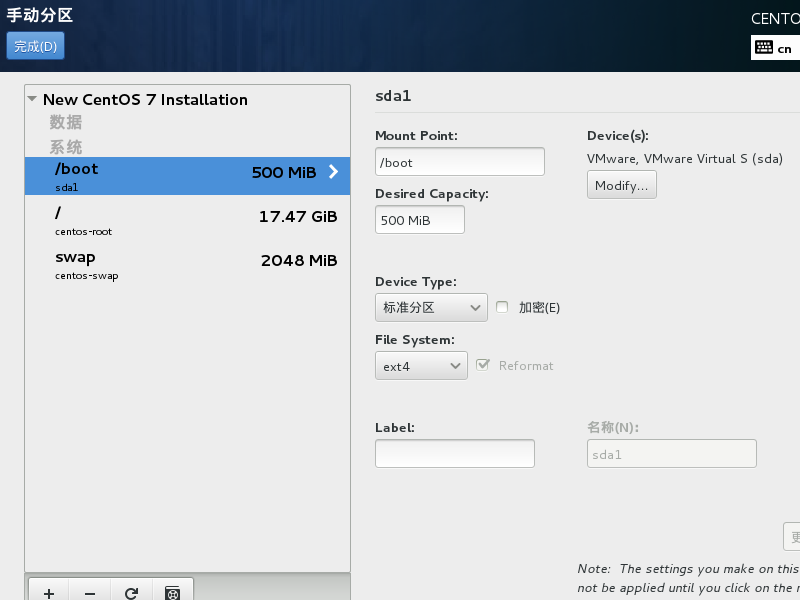Click the keyboard layout icon beside cn
Image resolution: width=800 pixels, height=600 pixels.
click(764, 47)
